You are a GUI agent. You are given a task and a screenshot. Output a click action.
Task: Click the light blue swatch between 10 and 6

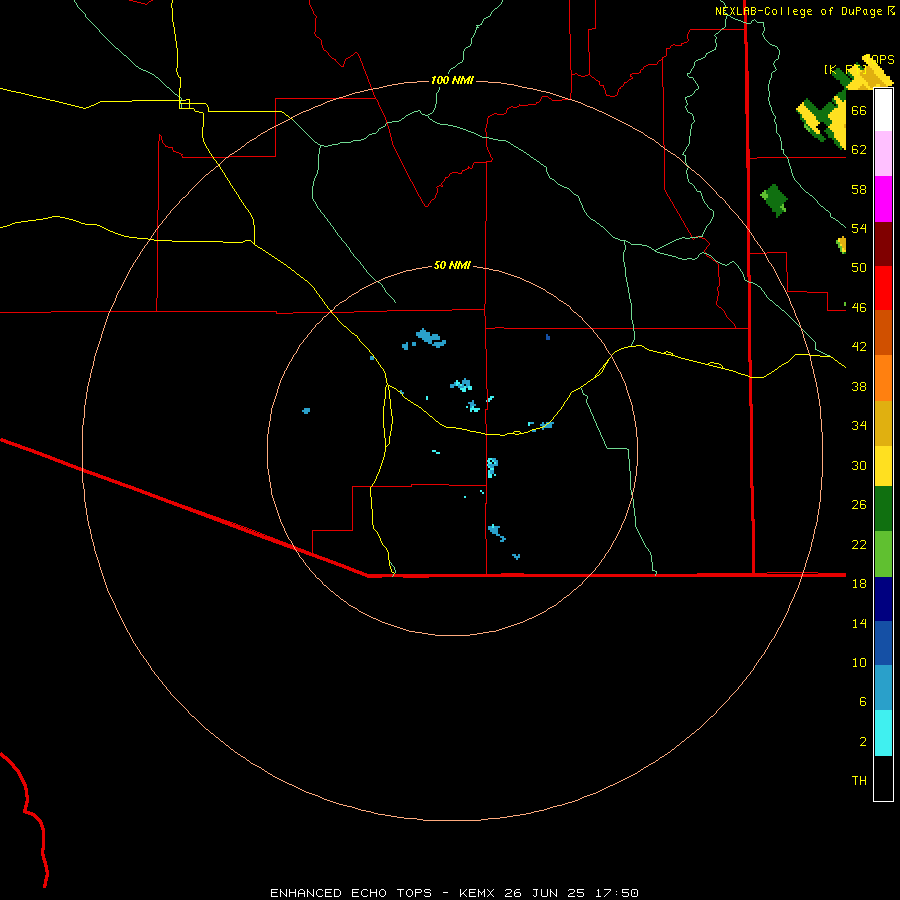(883, 688)
